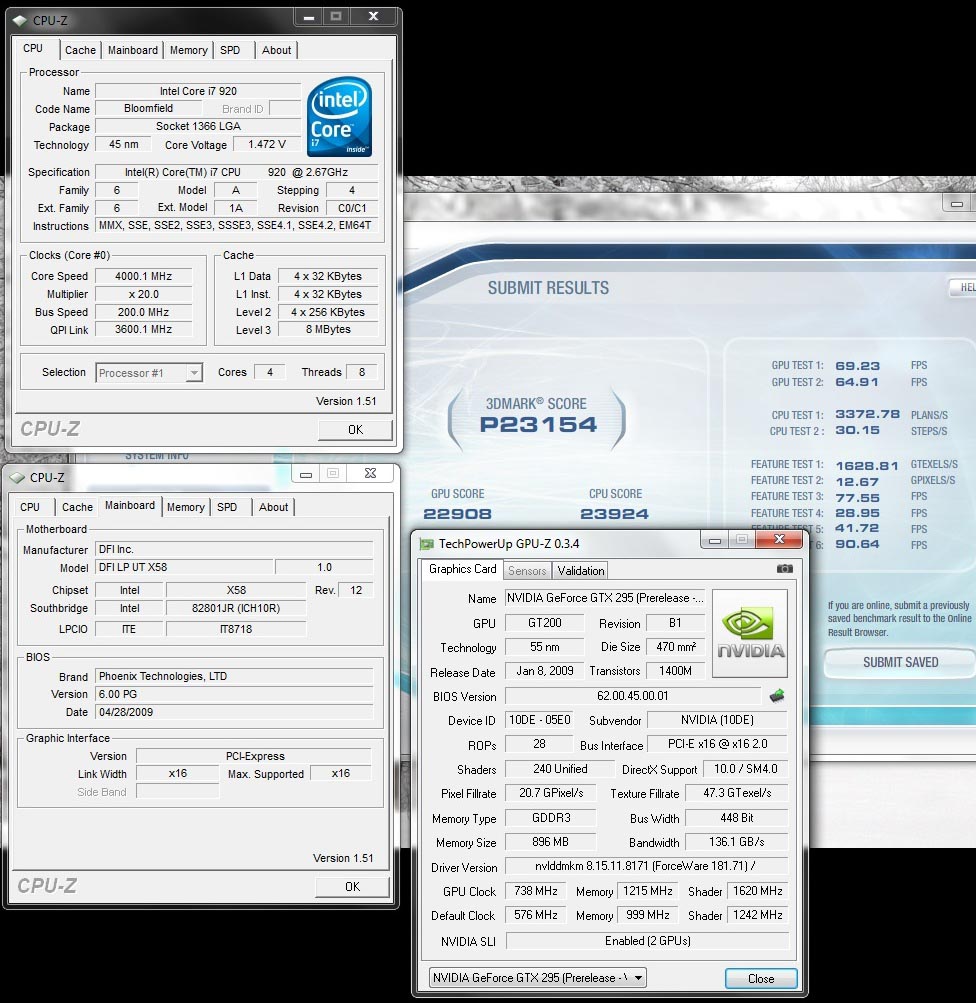Viewport: 976px width, 1003px height.
Task: Click the Bus Speed value 200.0 MHz
Action: (x=143, y=312)
